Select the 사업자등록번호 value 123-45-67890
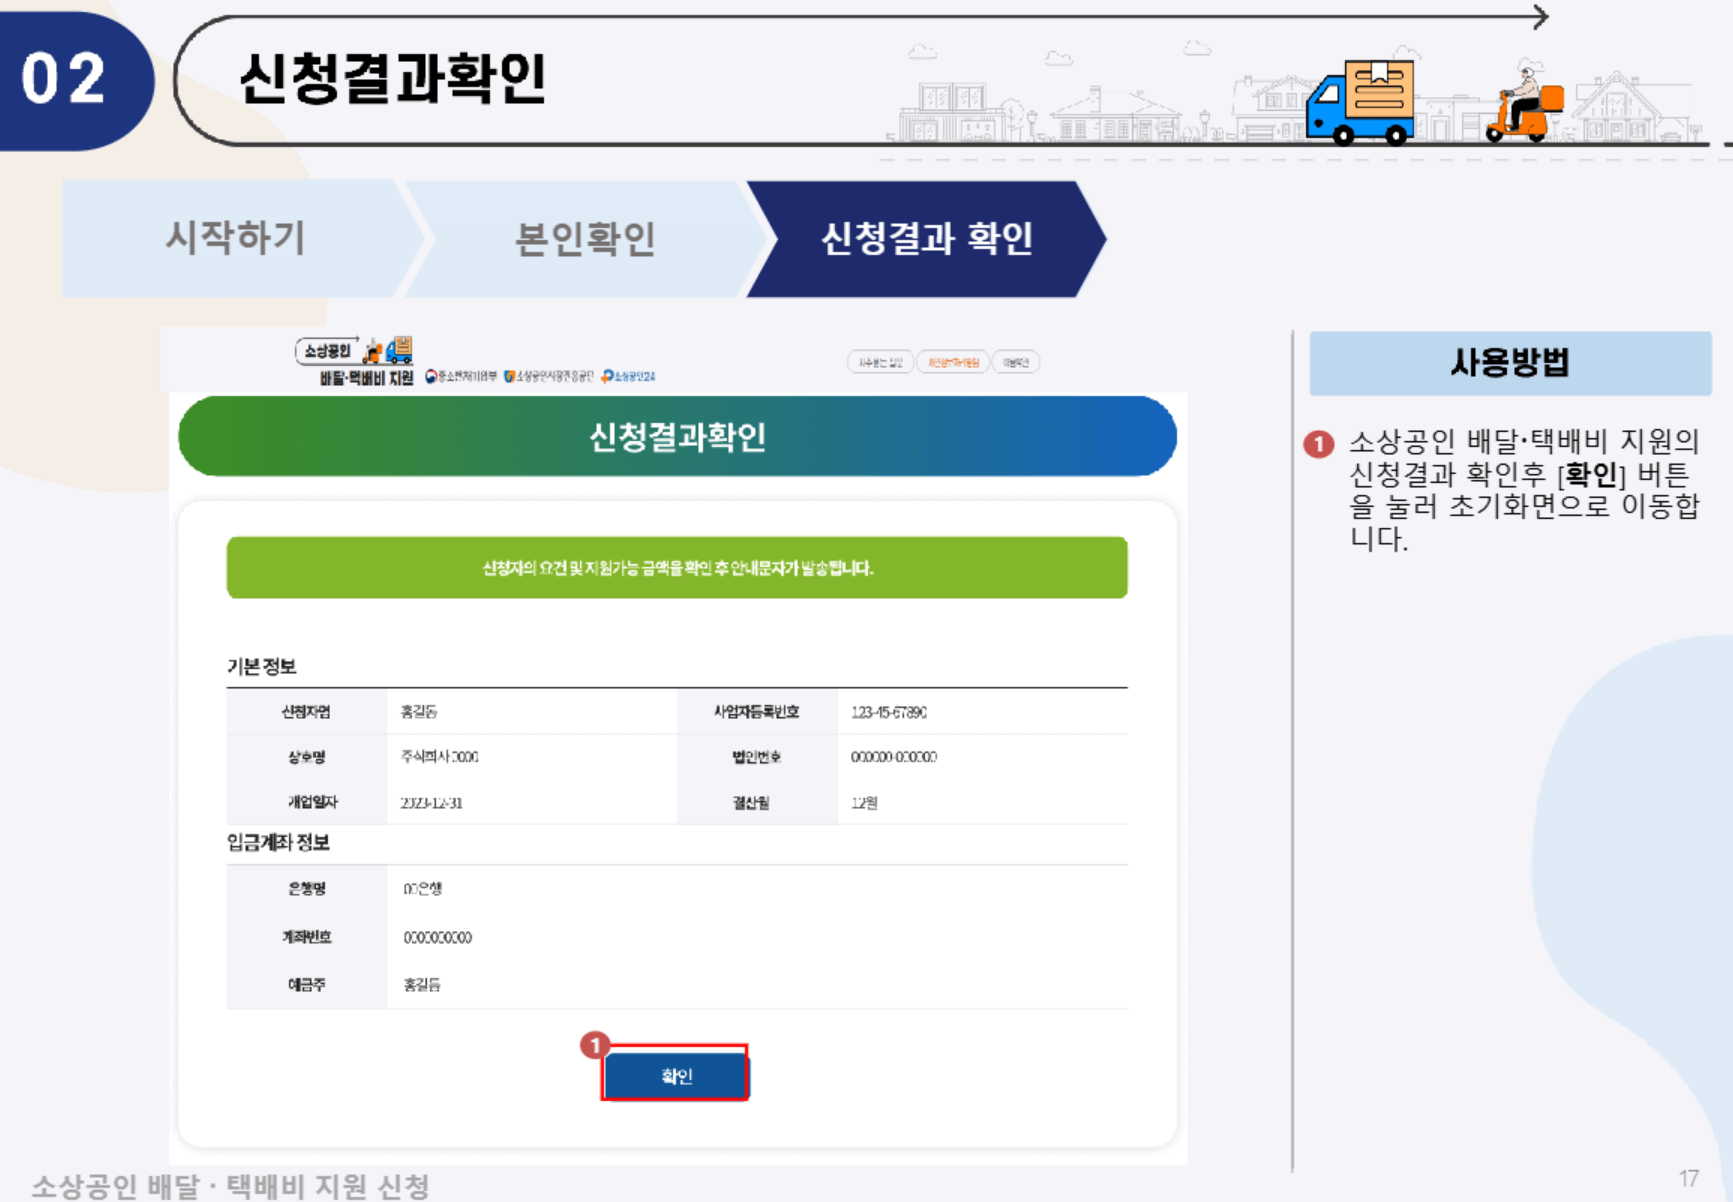Screen dimensions: 1733x1202 (x=889, y=711)
